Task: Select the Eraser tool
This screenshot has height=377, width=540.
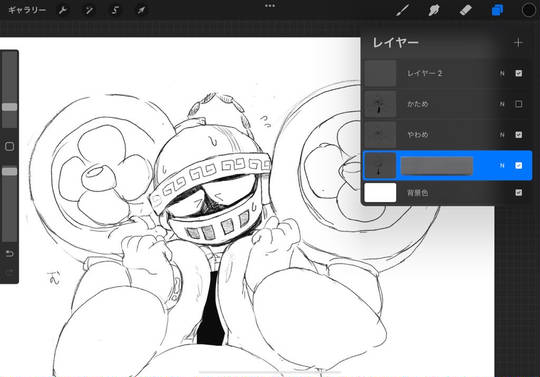Action: [466, 10]
